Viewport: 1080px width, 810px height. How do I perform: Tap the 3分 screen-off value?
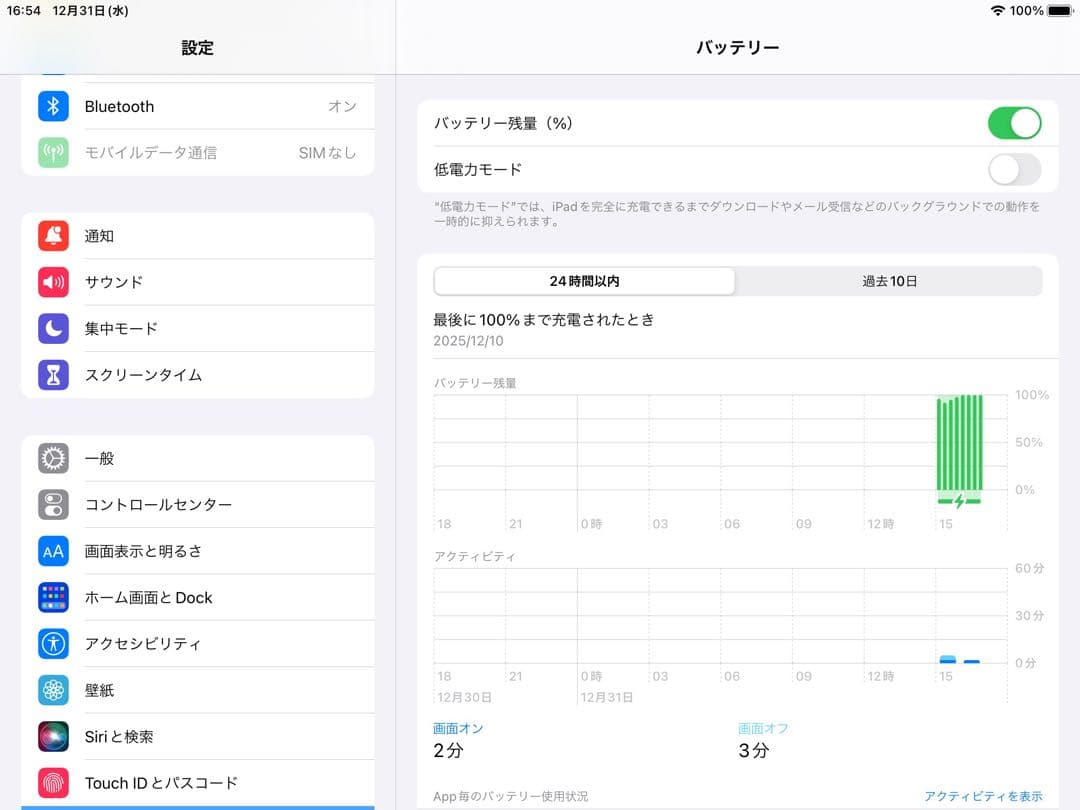753,751
